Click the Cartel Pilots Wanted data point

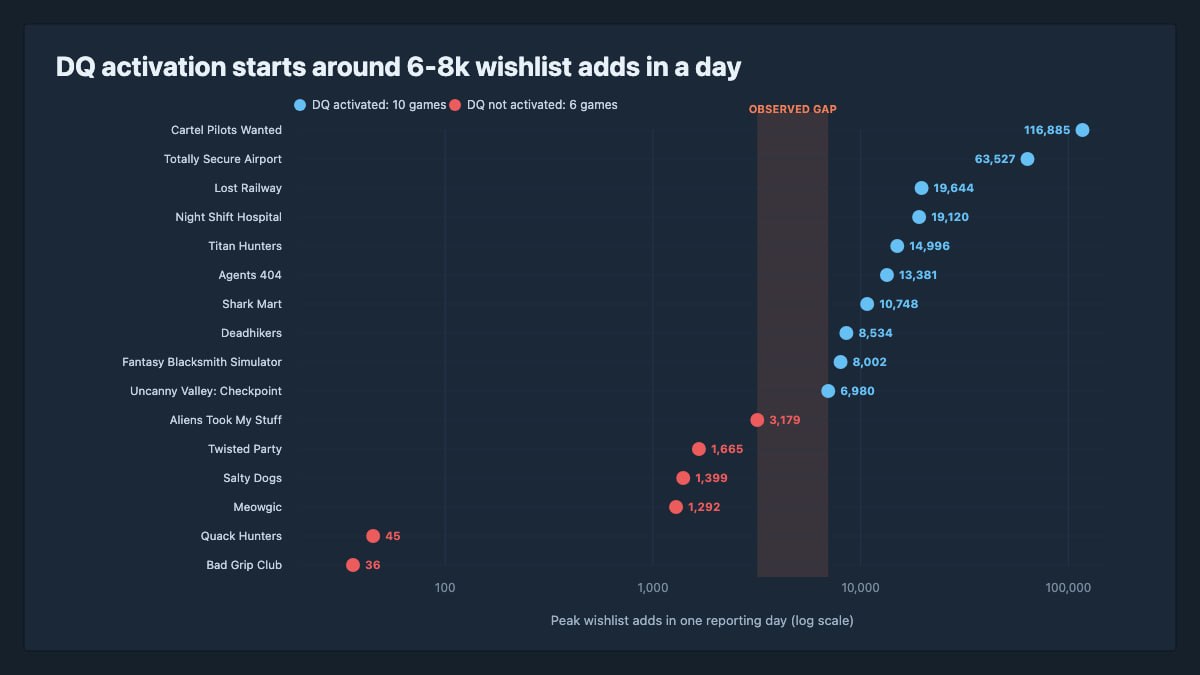click(x=1082, y=130)
